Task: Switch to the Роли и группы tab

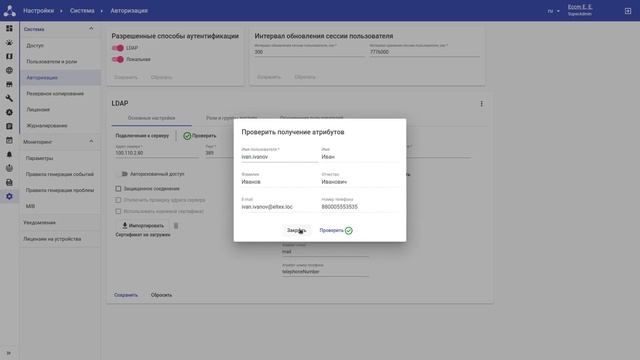Action: click(x=232, y=118)
